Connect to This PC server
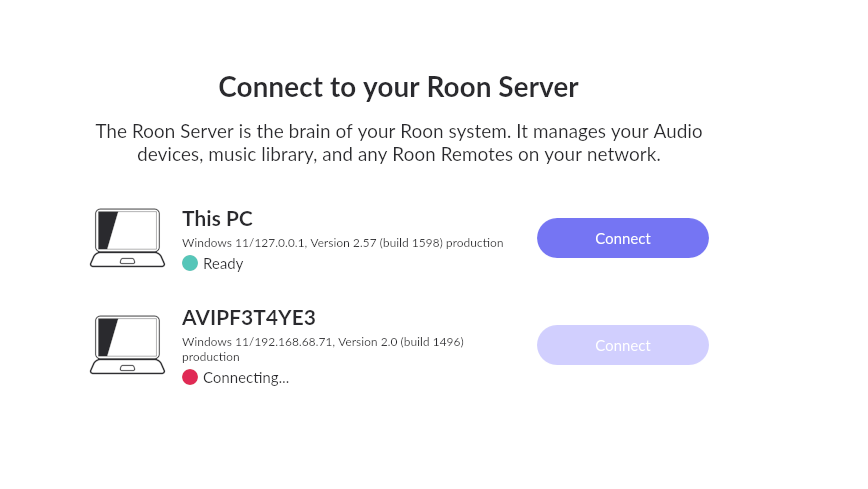868x489 pixels. [x=623, y=238]
